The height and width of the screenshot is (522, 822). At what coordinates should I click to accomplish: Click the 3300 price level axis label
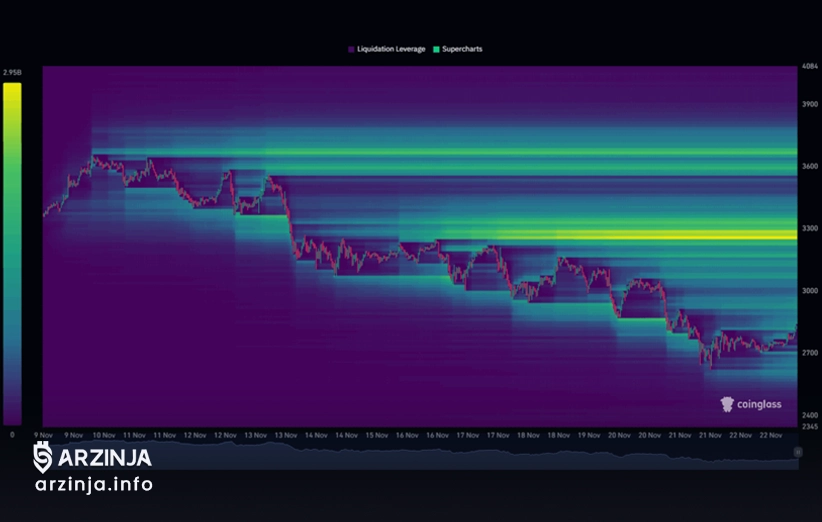coord(810,229)
